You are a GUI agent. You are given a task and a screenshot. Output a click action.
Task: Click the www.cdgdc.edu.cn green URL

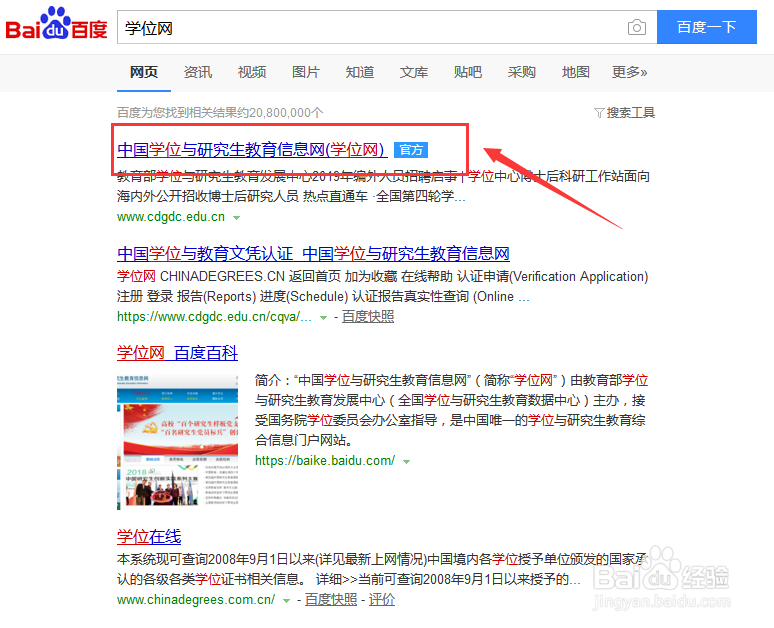[171, 217]
